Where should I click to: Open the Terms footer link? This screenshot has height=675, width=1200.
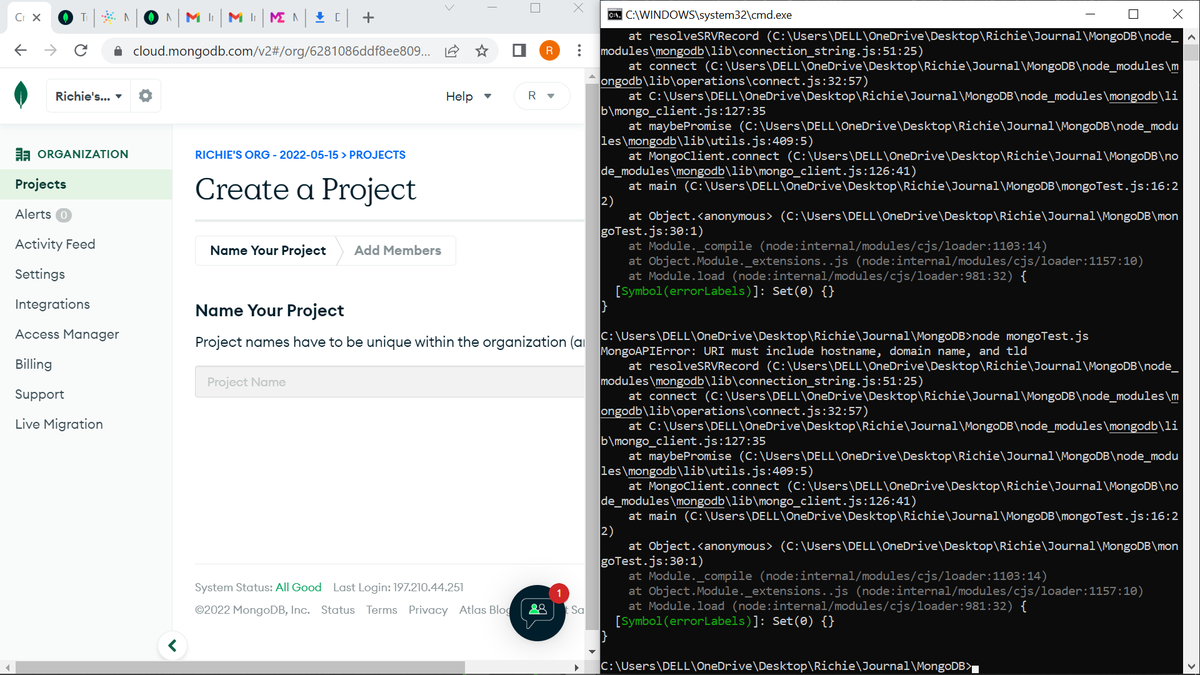click(x=381, y=610)
